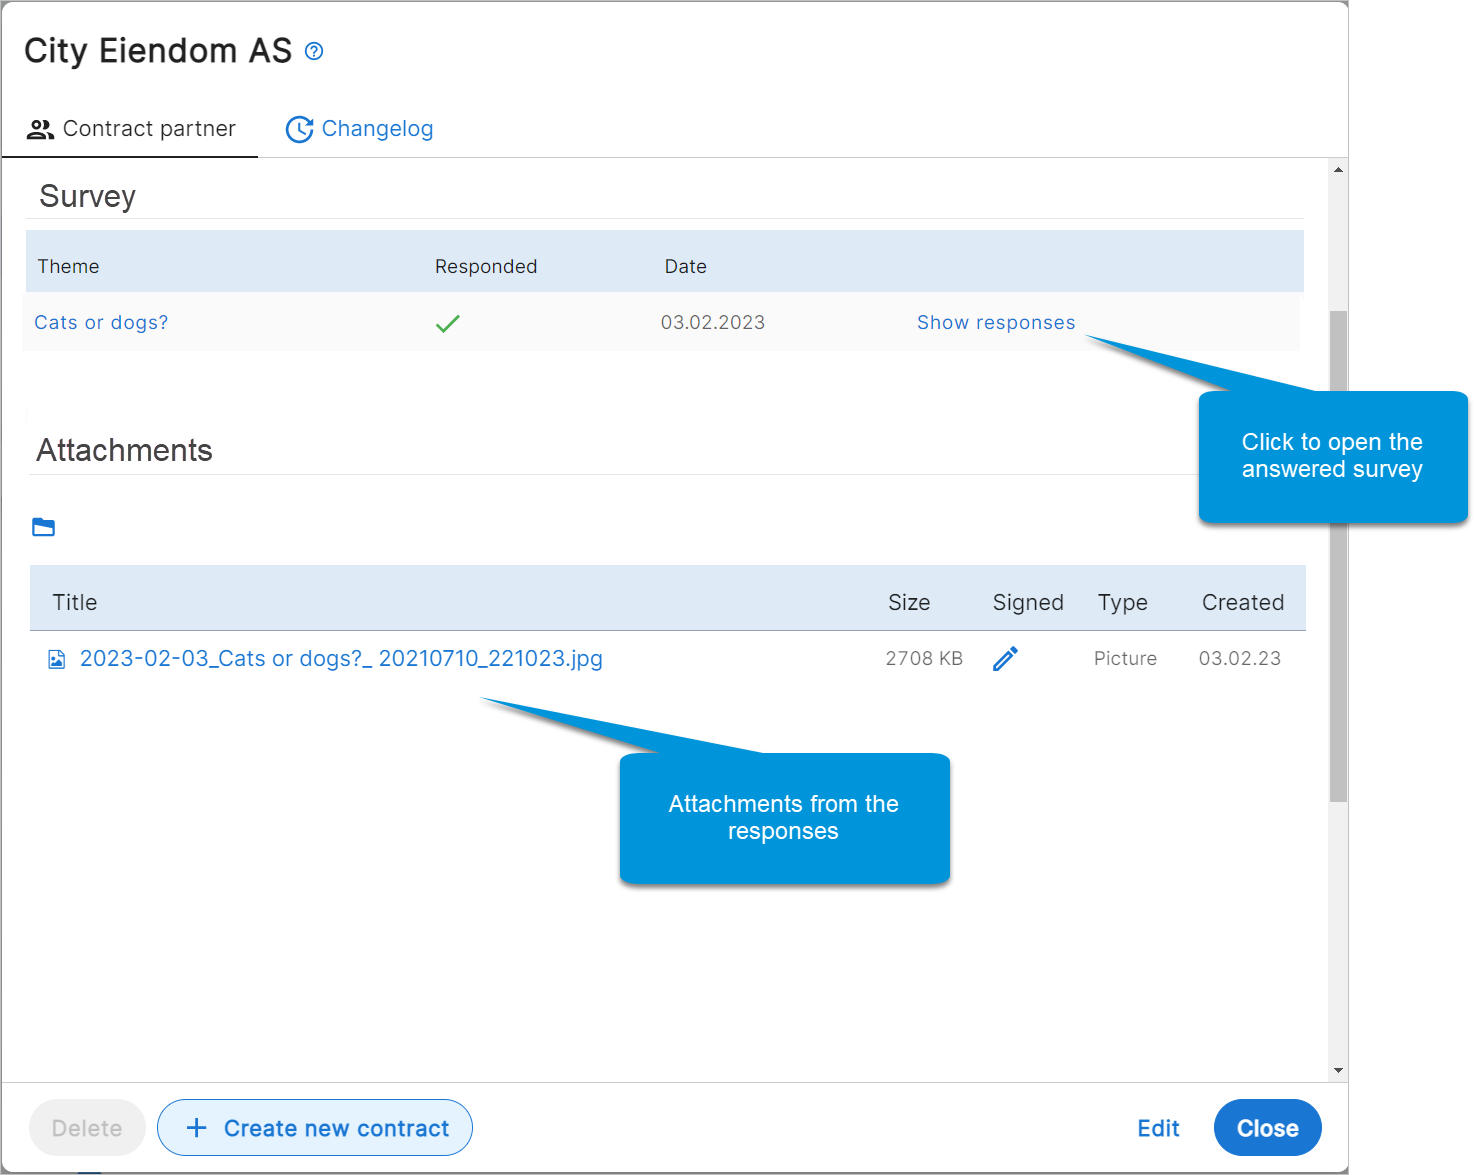Open the attachment 2023-02-03_Cats or dogs?_ 20210710_221023.jpg
The height and width of the screenshot is (1175, 1475).
[x=341, y=658]
